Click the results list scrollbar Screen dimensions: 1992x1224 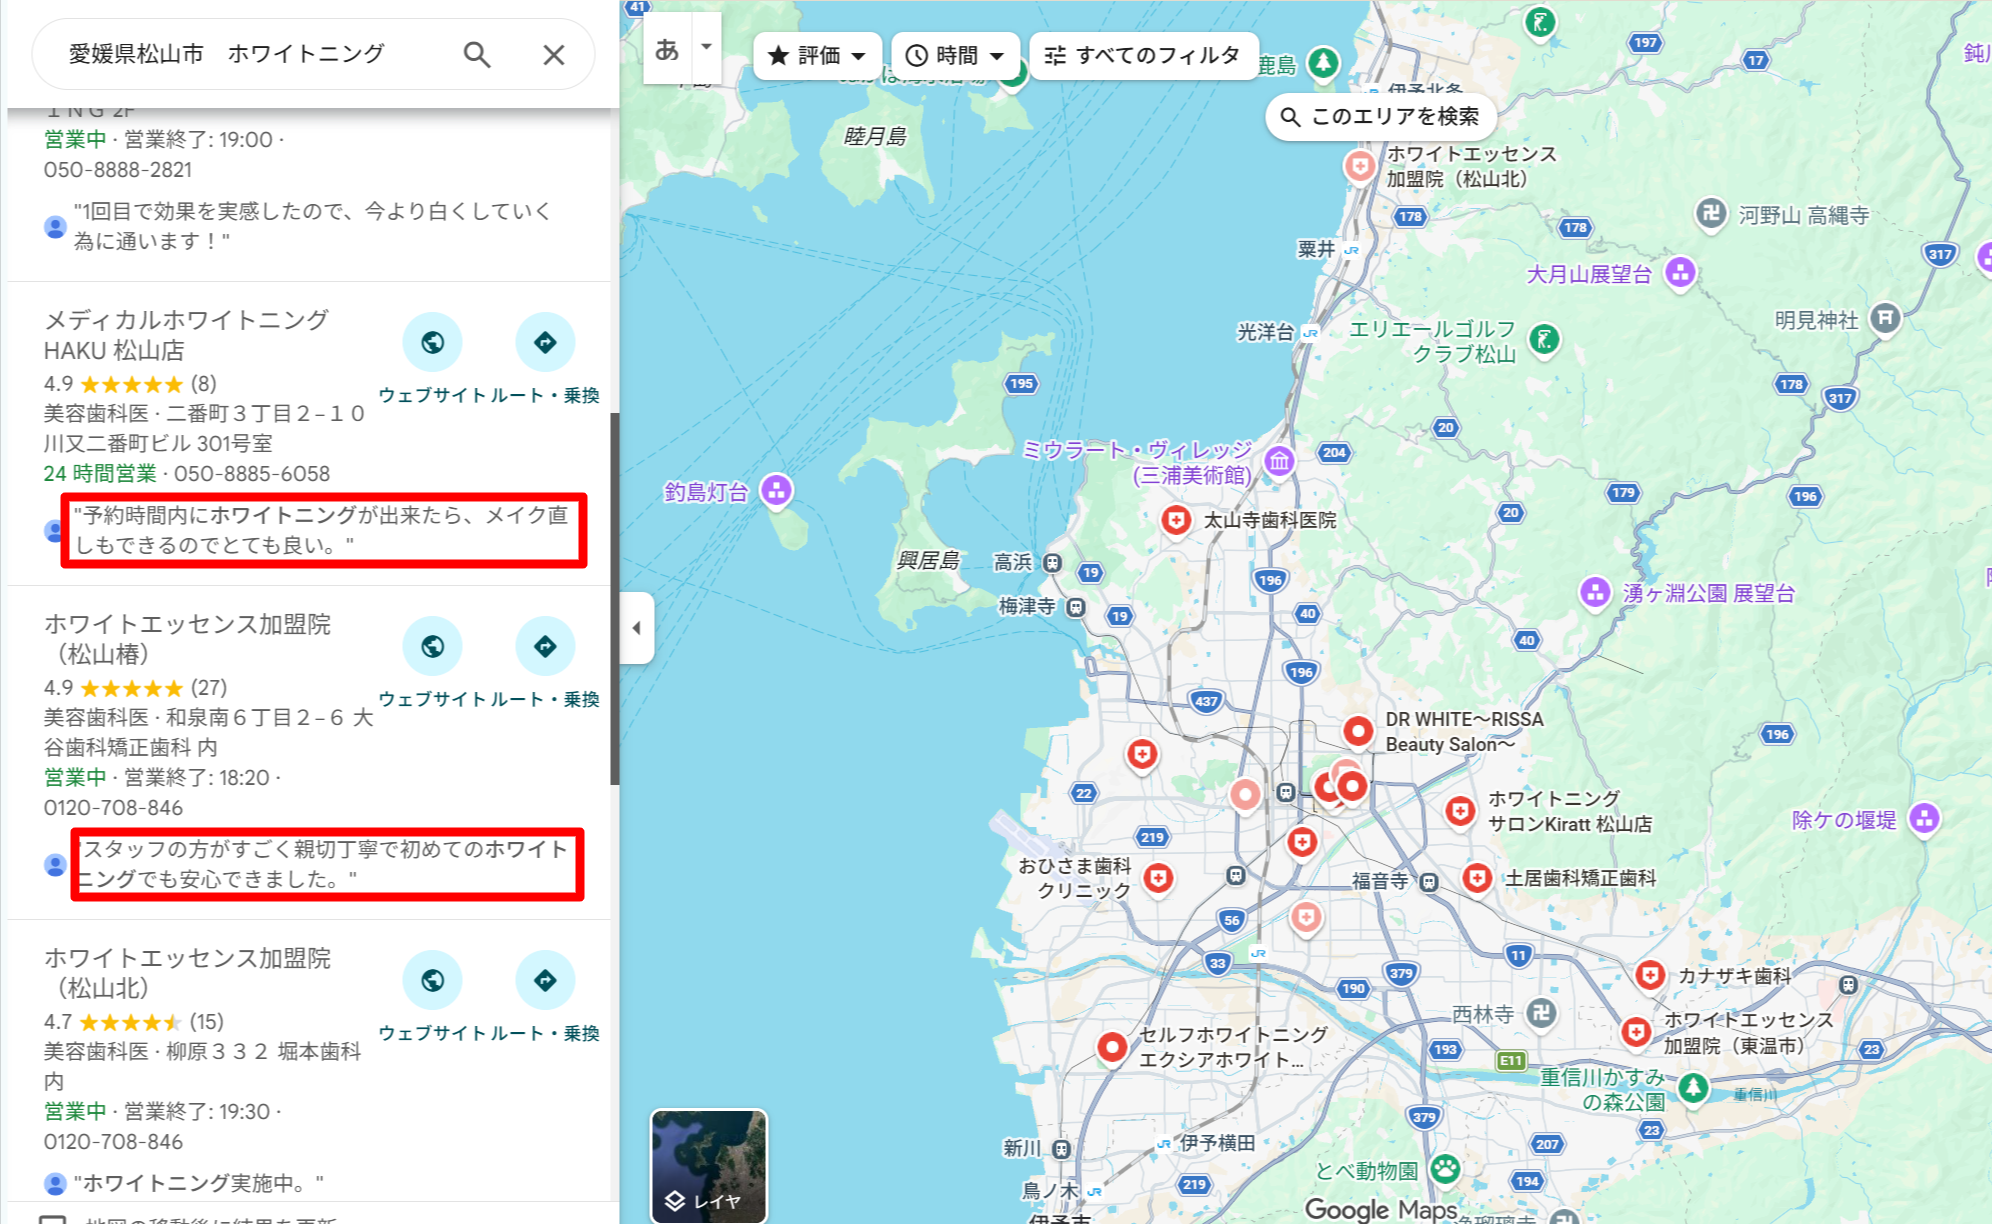click(x=614, y=598)
